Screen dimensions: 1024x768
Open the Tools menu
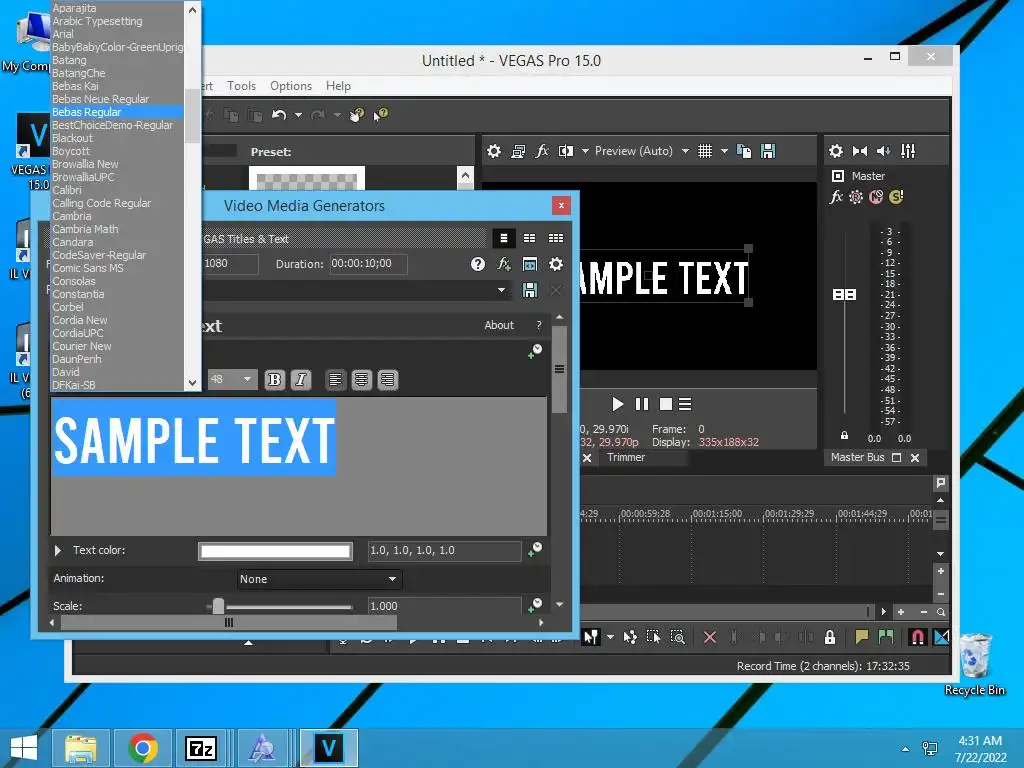(x=241, y=86)
